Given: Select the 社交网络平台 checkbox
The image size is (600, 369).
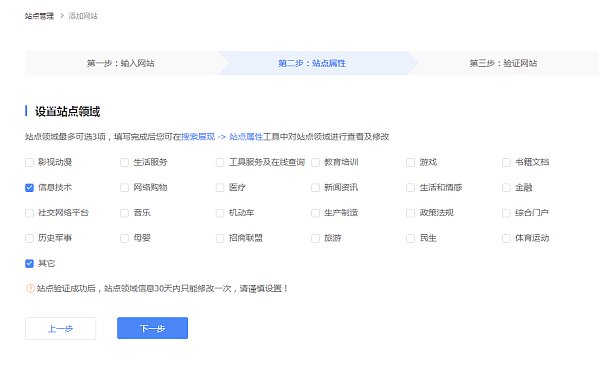Looking at the screenshot, I should pos(29,213).
